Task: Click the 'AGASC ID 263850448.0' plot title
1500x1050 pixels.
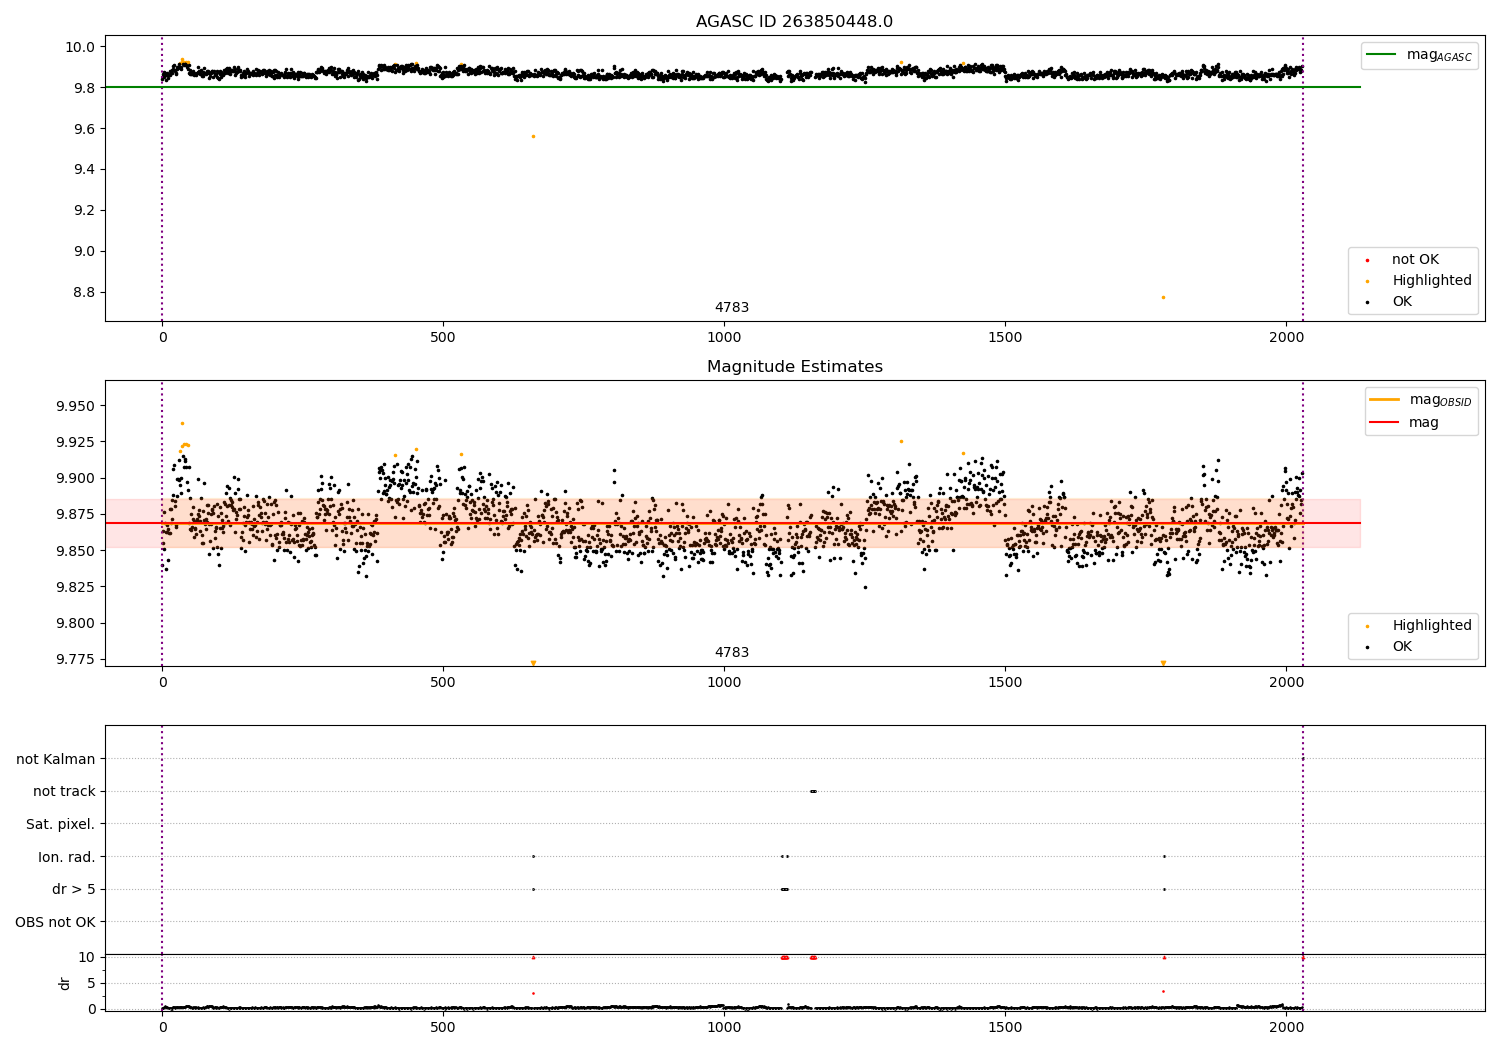Action: pos(794,22)
